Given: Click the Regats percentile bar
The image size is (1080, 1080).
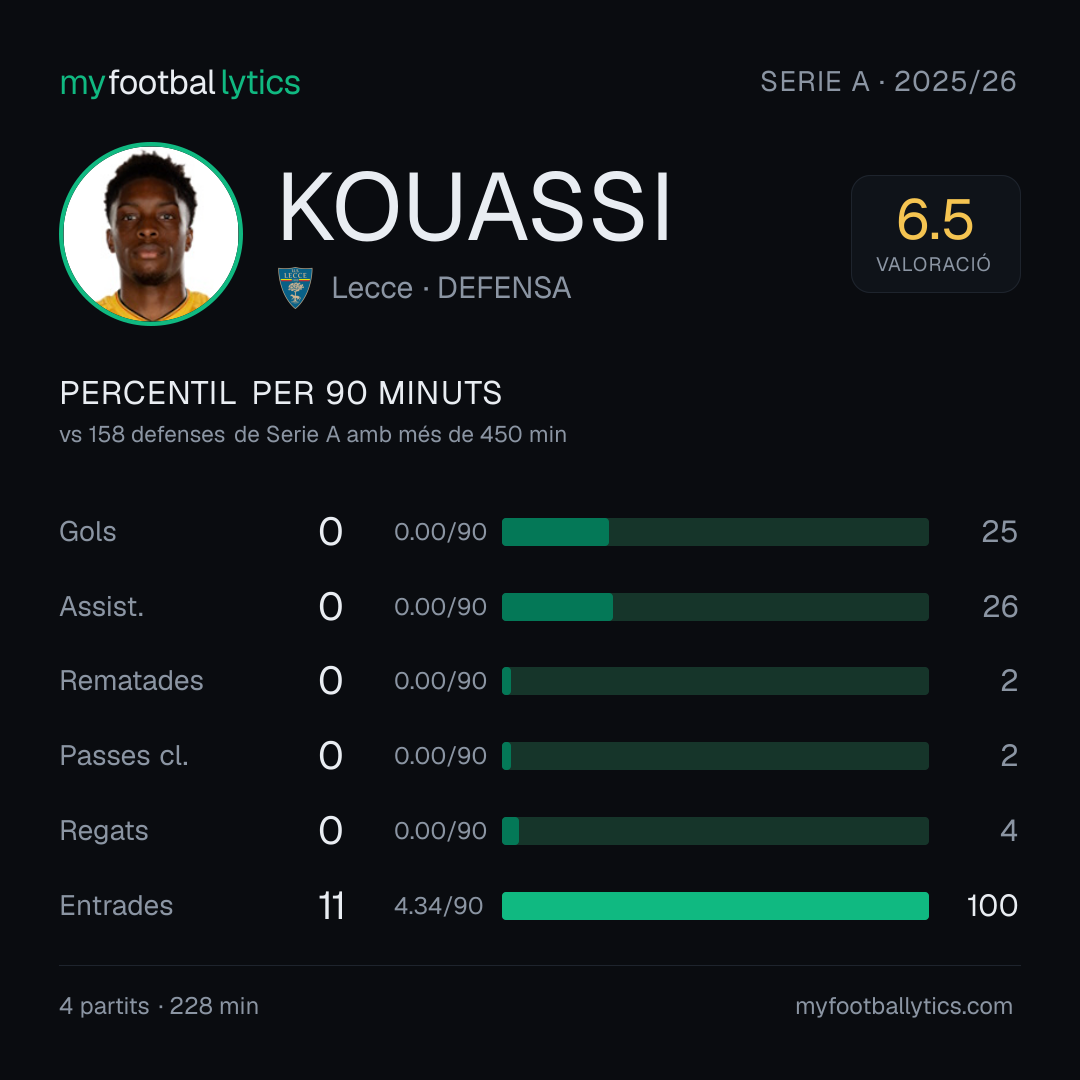Looking at the screenshot, I should [x=715, y=831].
